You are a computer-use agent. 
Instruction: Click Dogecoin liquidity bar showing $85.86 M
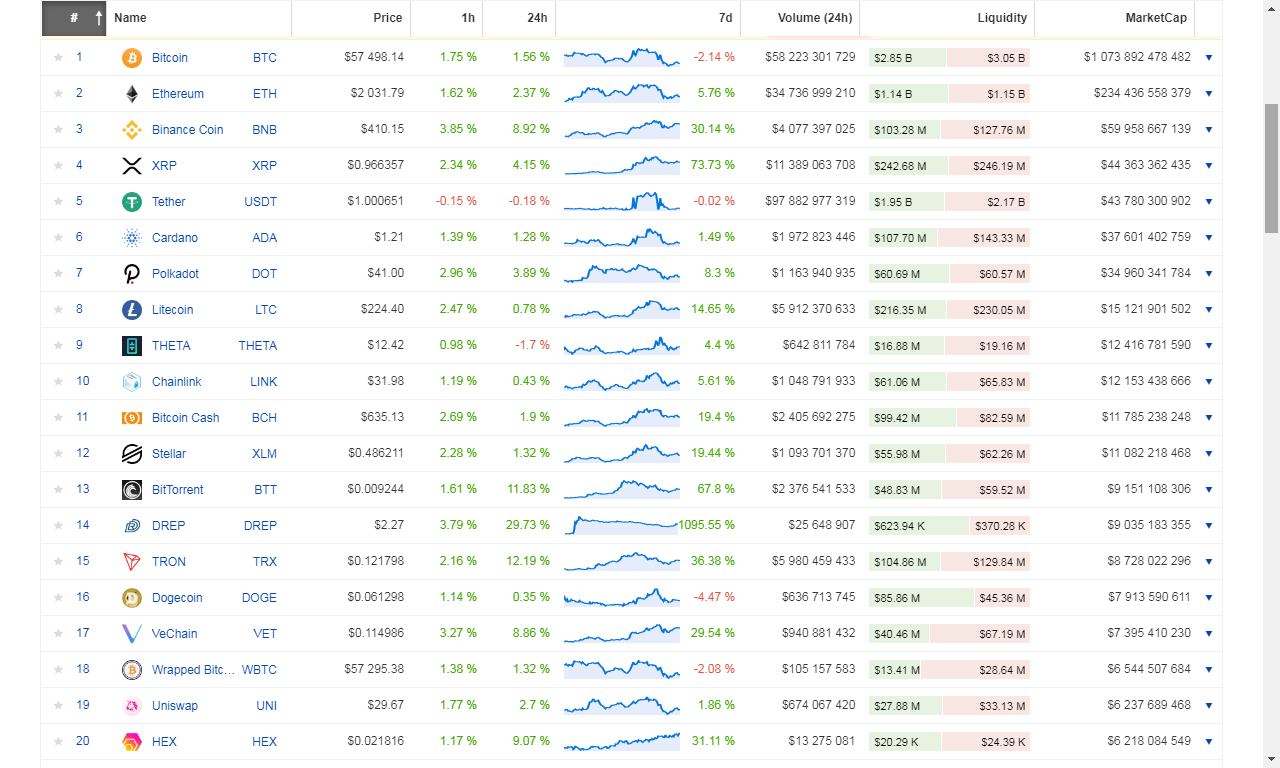[921, 598]
